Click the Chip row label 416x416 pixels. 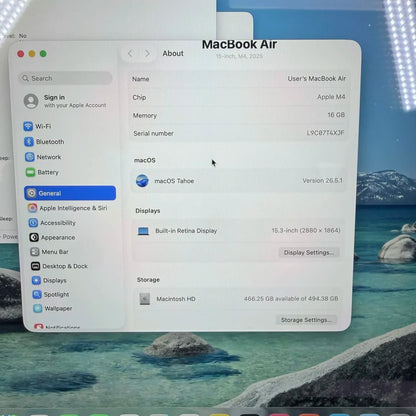(139, 97)
